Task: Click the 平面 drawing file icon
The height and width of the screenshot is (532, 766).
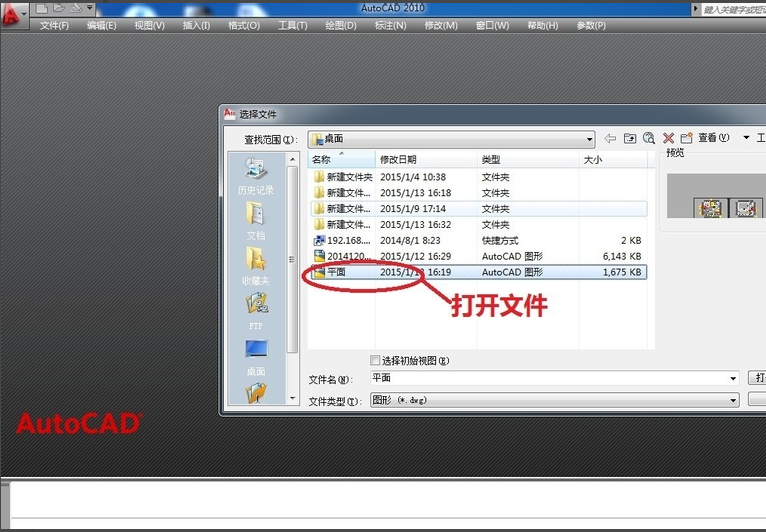Action: tap(319, 272)
